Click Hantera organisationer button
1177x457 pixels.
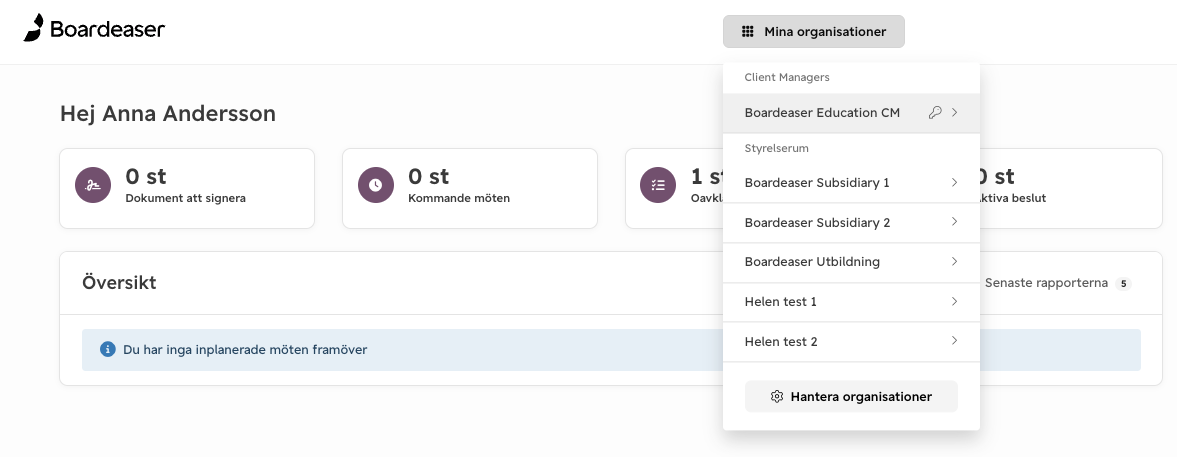[x=851, y=396]
